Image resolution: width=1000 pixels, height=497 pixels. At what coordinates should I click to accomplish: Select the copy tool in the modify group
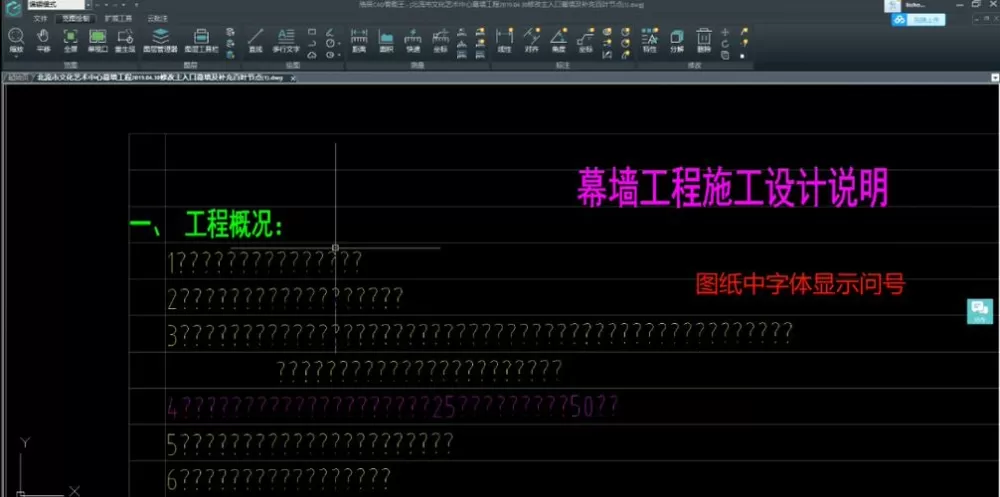[x=725, y=56]
